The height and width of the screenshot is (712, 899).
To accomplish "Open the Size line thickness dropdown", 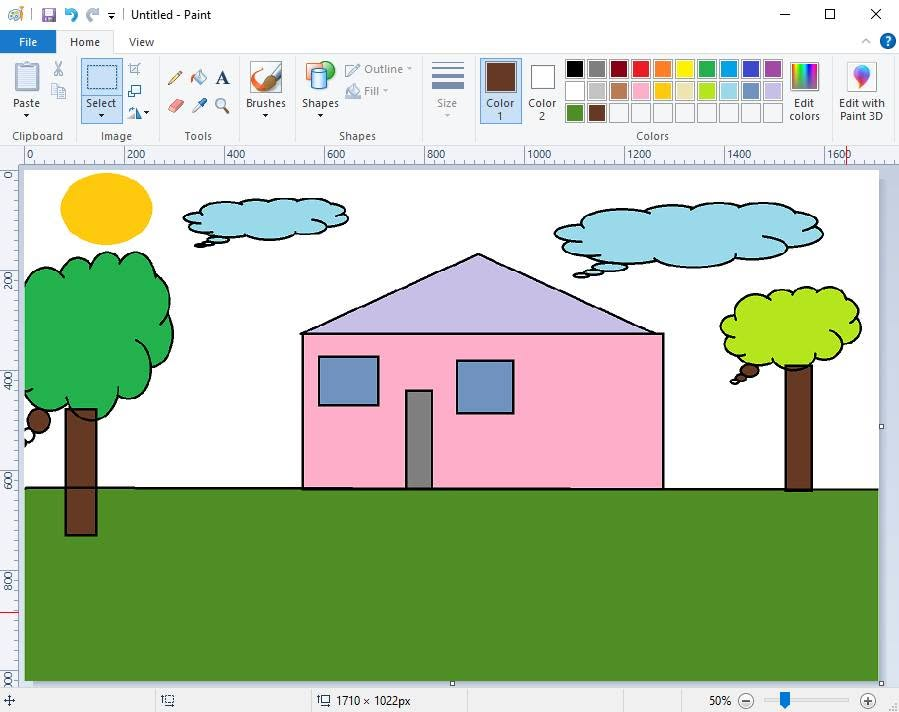I will 447,89.
